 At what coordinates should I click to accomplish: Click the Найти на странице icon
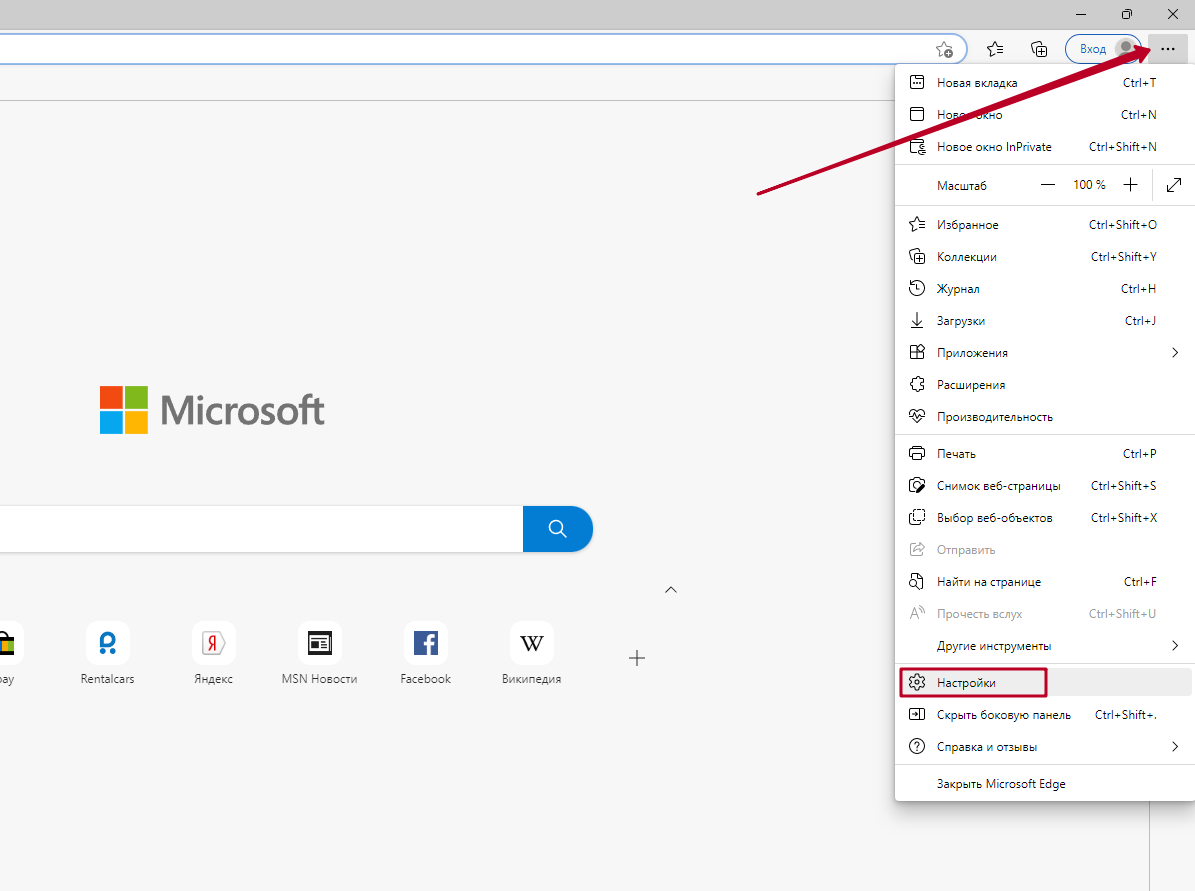[x=917, y=582]
